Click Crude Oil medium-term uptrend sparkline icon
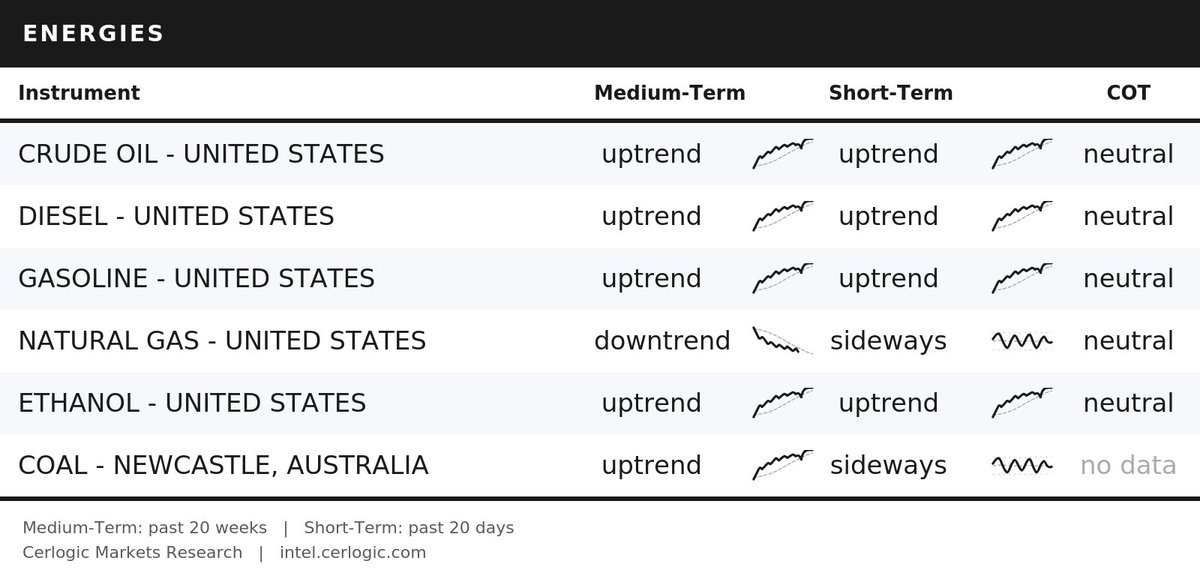This screenshot has width=1200, height=579. 782,154
